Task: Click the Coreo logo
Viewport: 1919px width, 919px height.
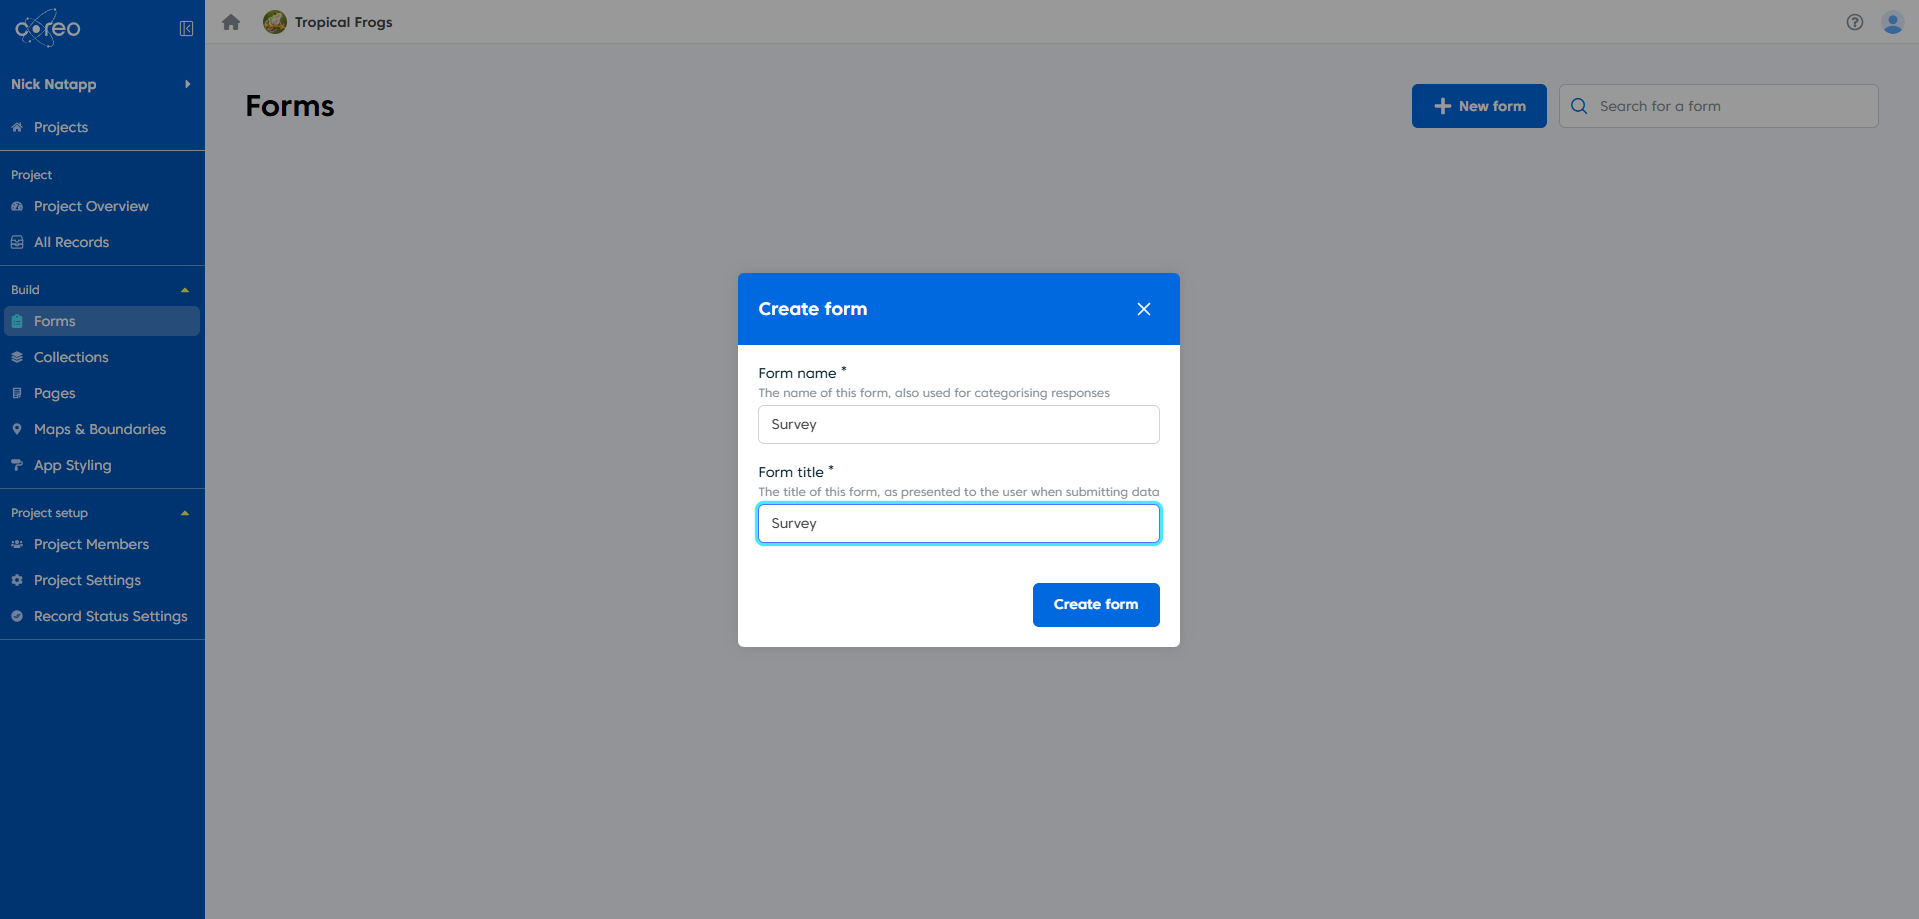Action: pos(47,28)
